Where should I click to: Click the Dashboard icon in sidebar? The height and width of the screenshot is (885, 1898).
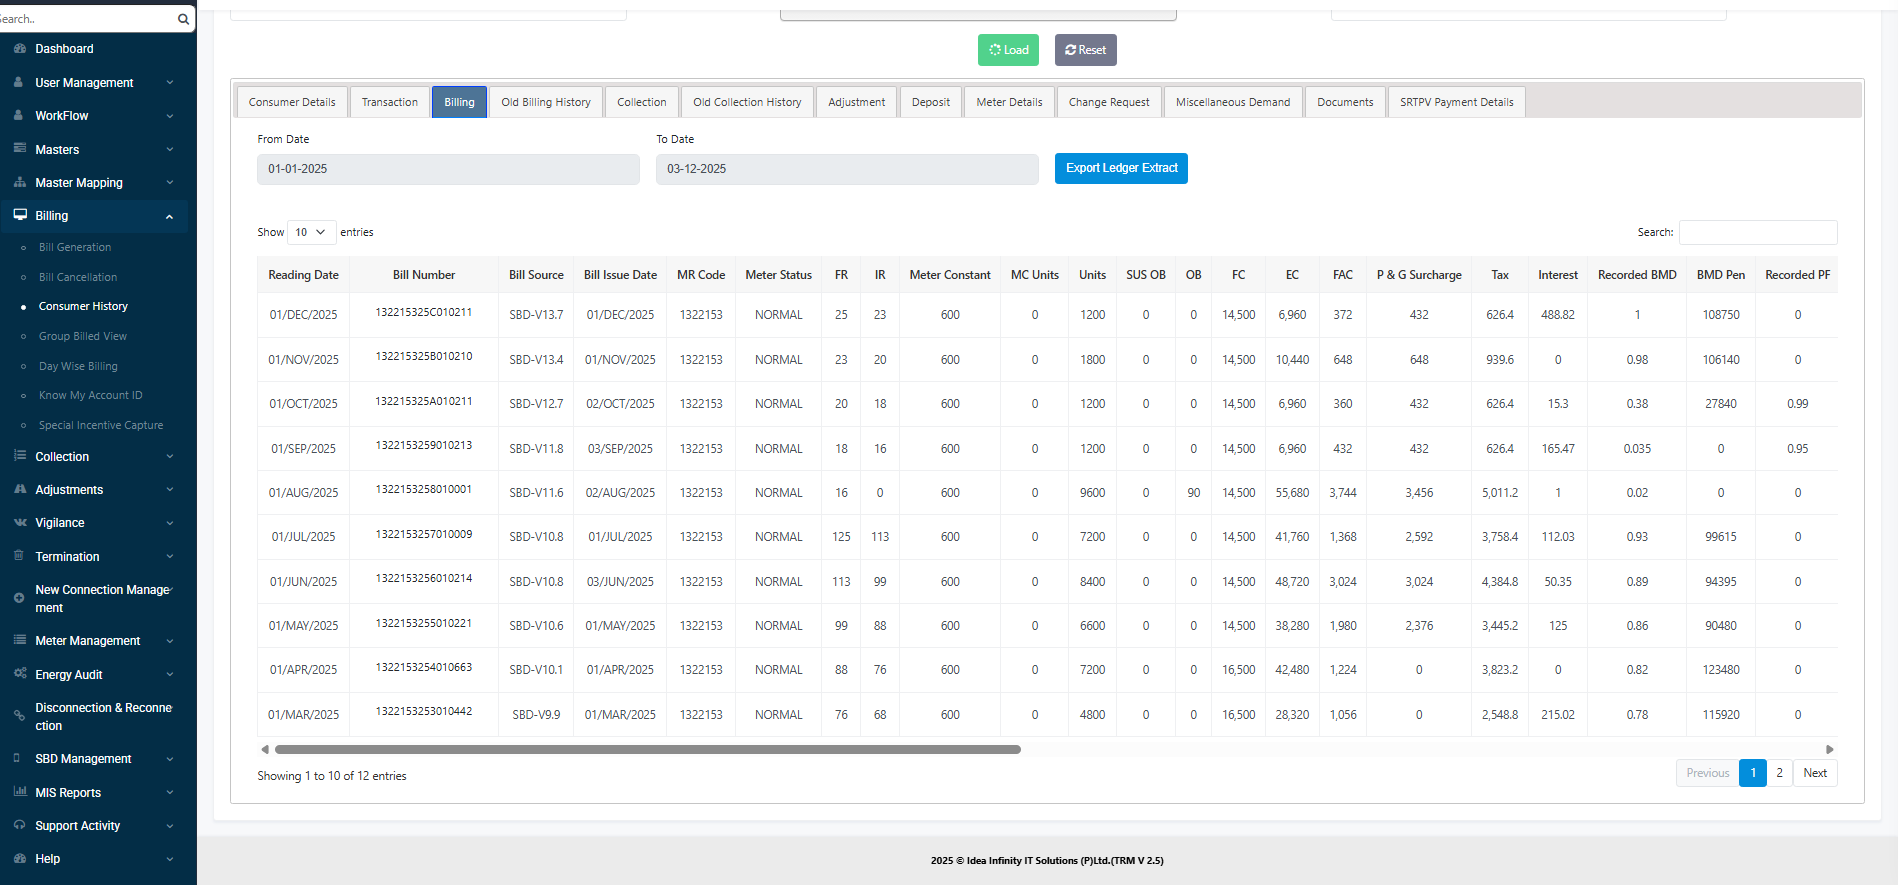(20, 48)
